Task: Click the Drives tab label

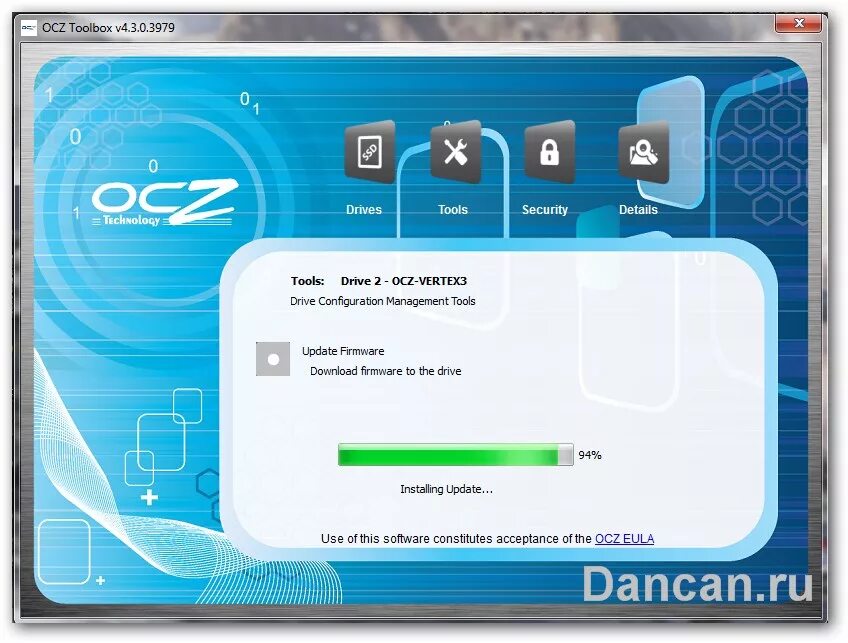Action: pos(364,209)
